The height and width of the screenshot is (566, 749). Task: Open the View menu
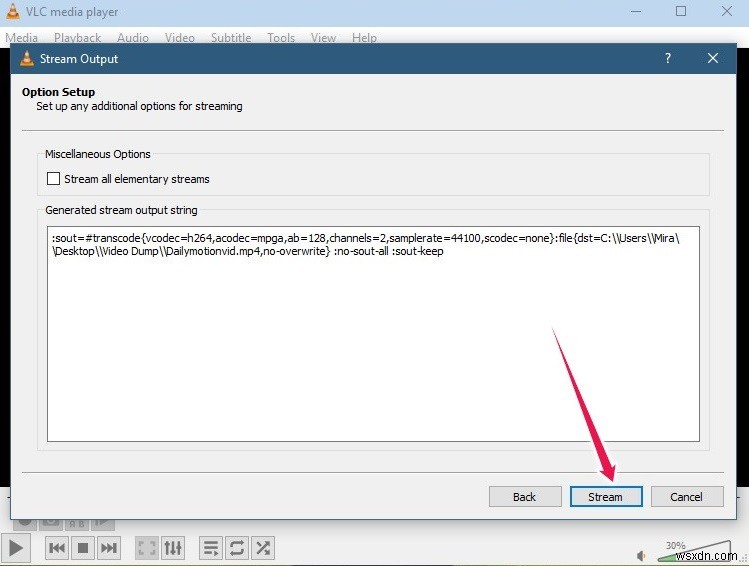(x=323, y=37)
